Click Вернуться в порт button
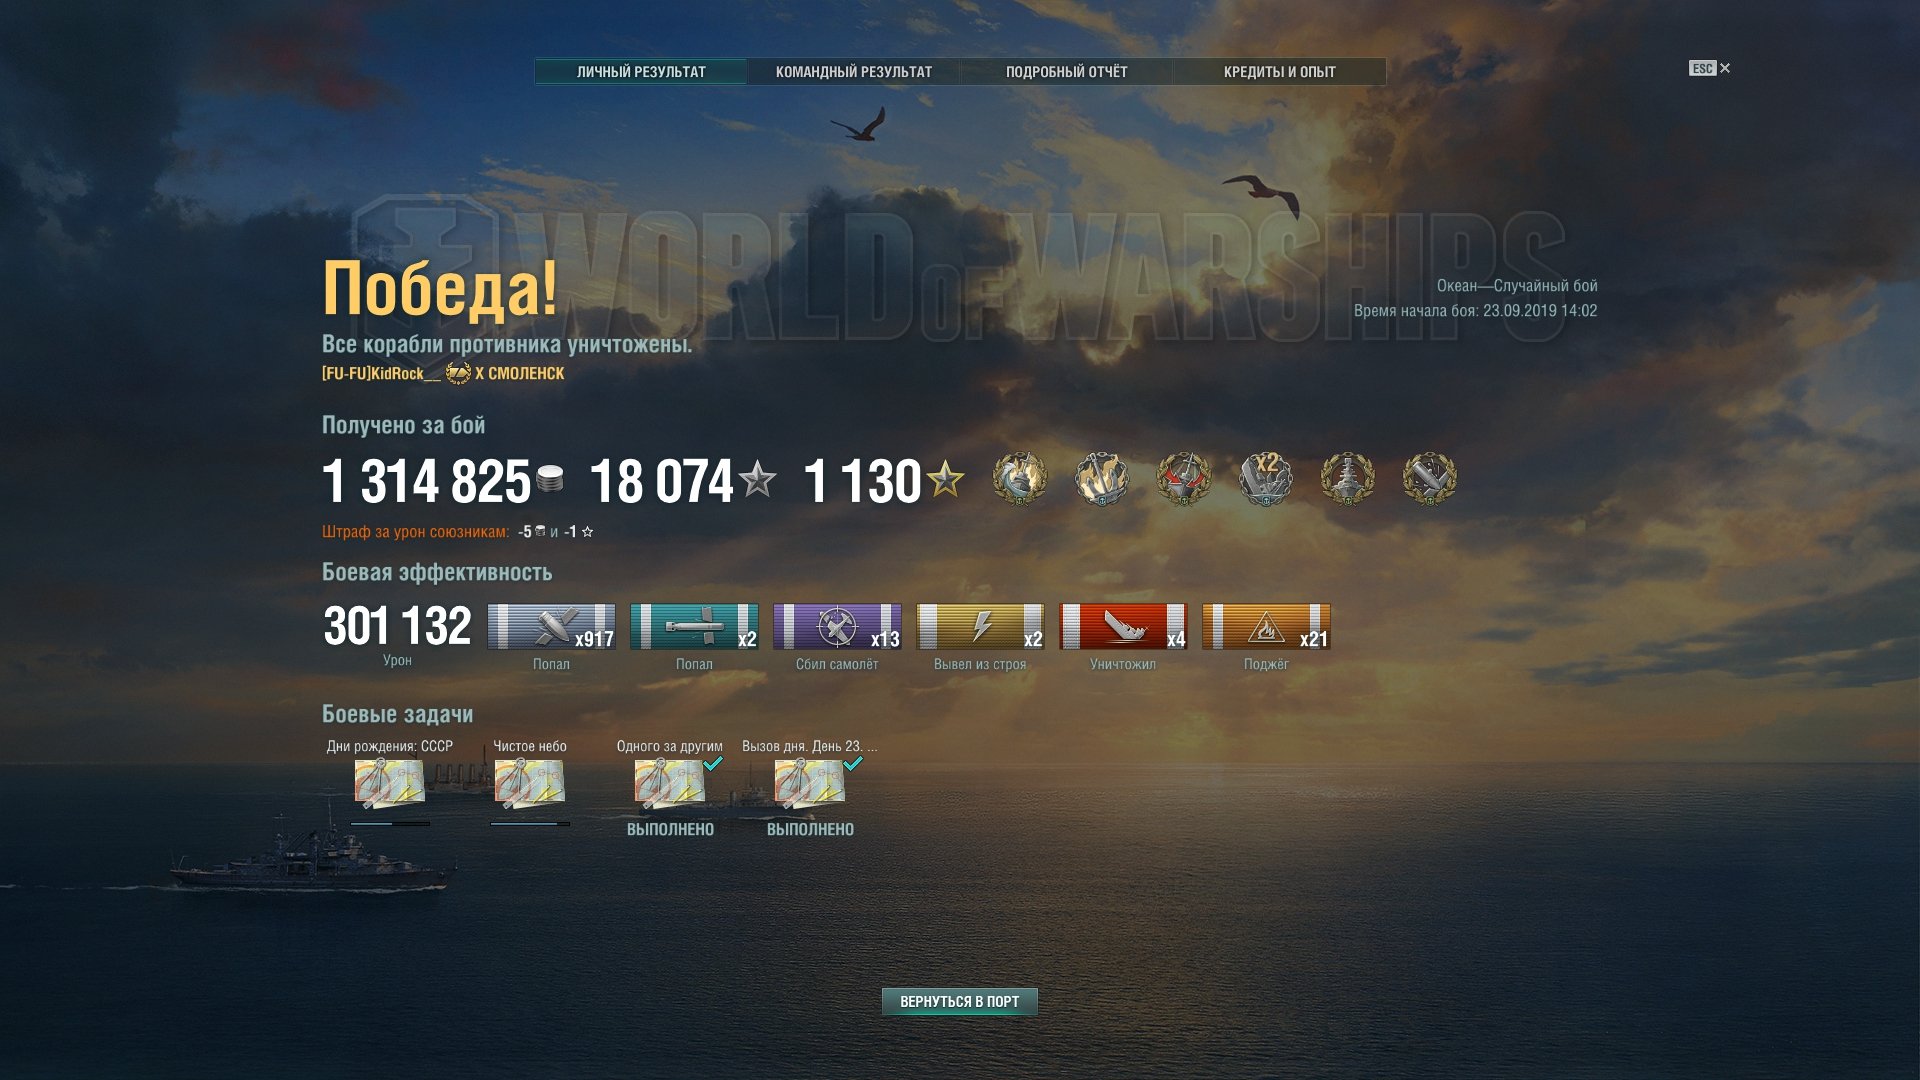This screenshot has width=1920, height=1080. [x=959, y=1001]
